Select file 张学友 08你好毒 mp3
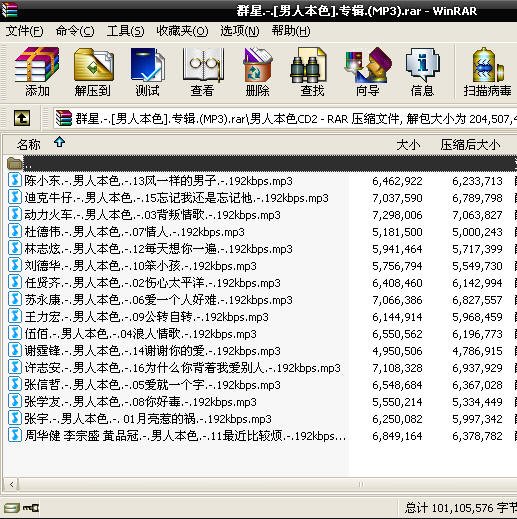The image size is (517, 519). [140, 402]
